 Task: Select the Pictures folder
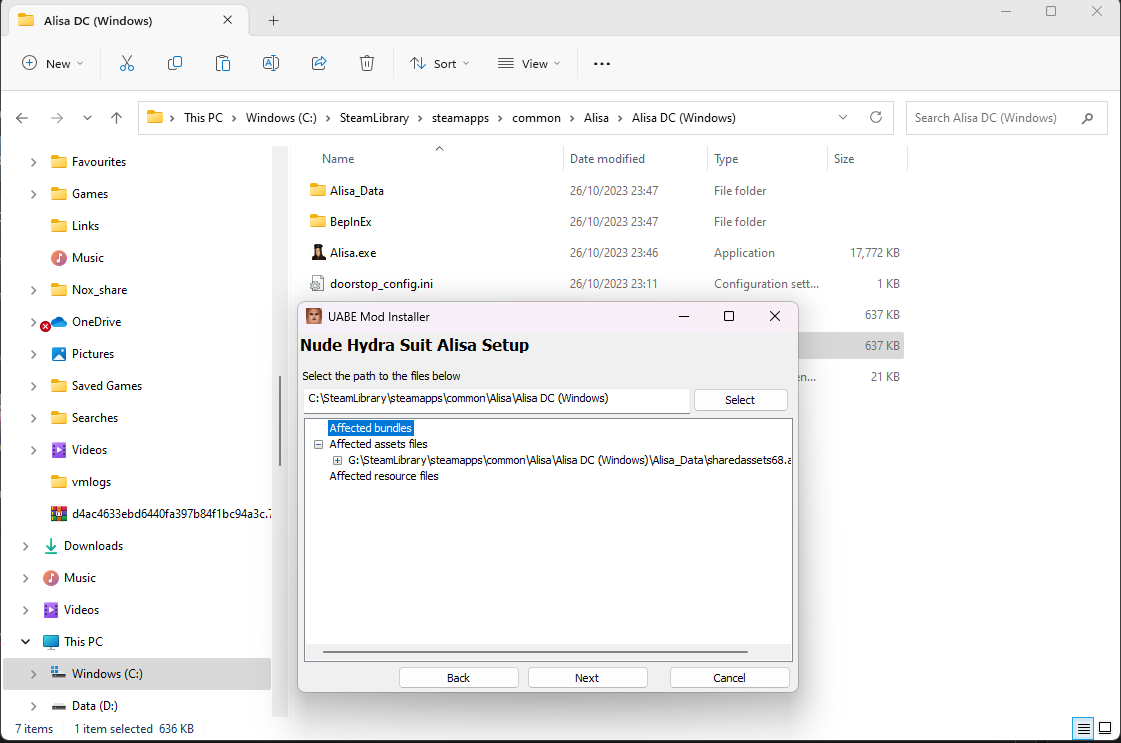tap(82, 354)
